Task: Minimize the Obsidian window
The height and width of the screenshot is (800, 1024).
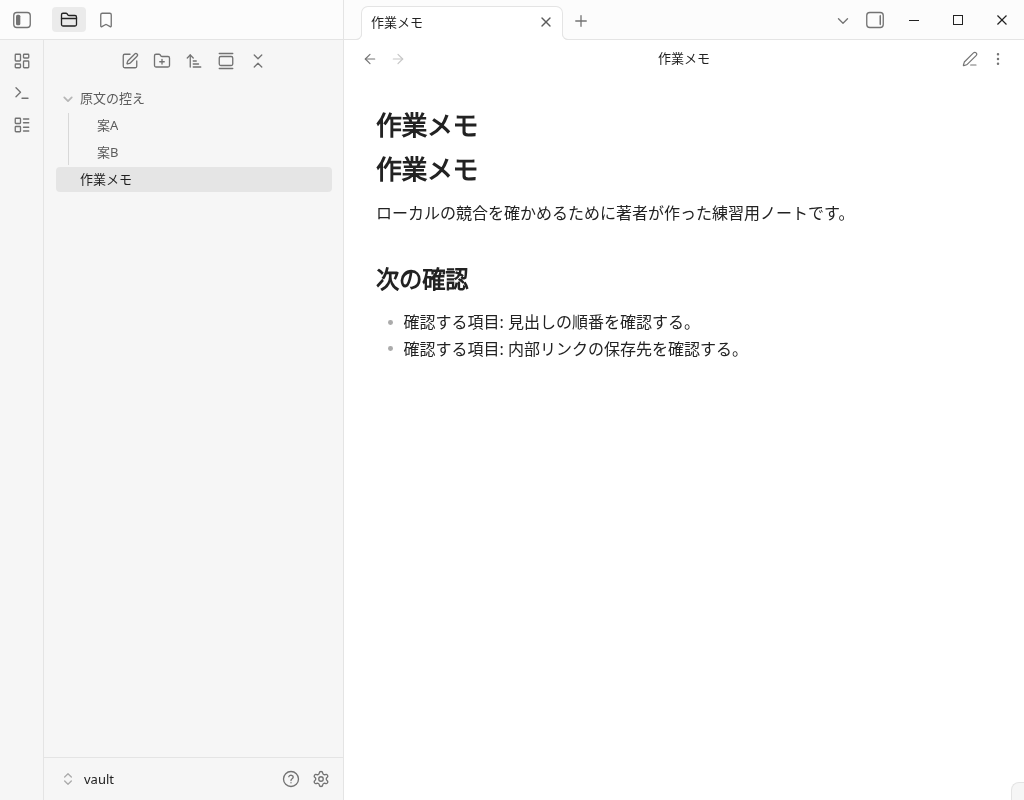Action: (914, 20)
